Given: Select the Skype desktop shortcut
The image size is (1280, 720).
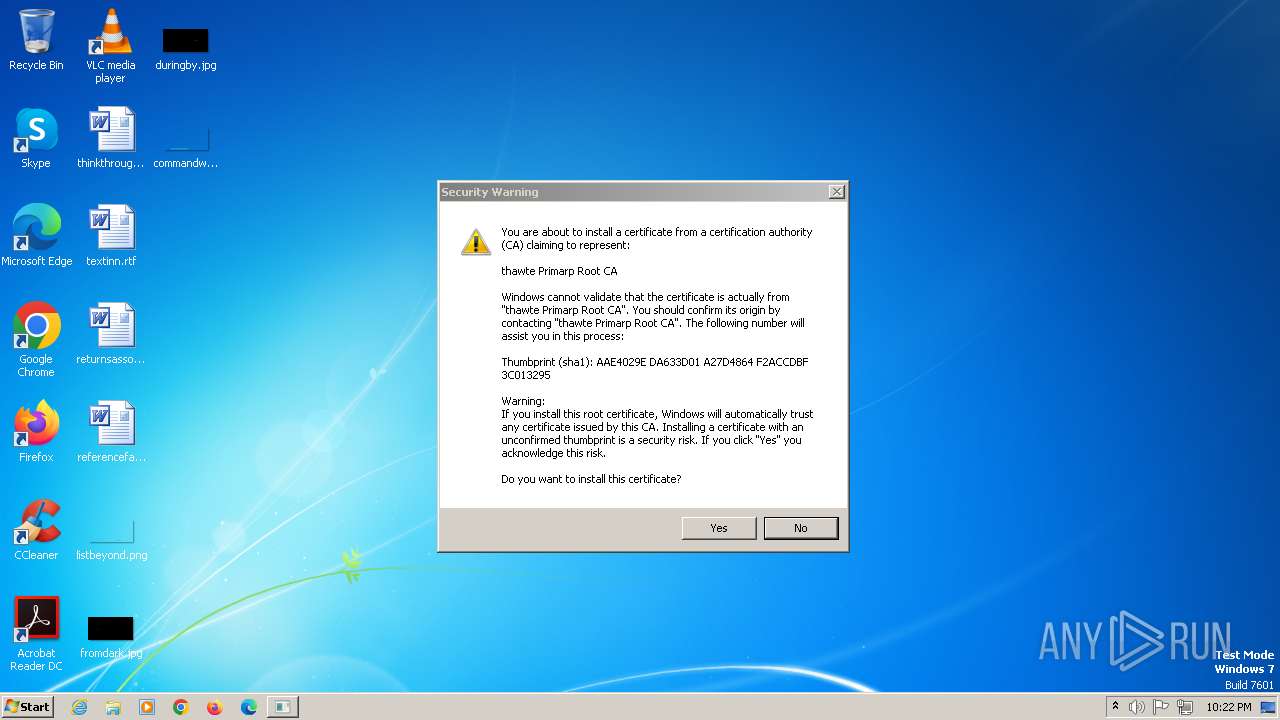Looking at the screenshot, I should (36, 138).
